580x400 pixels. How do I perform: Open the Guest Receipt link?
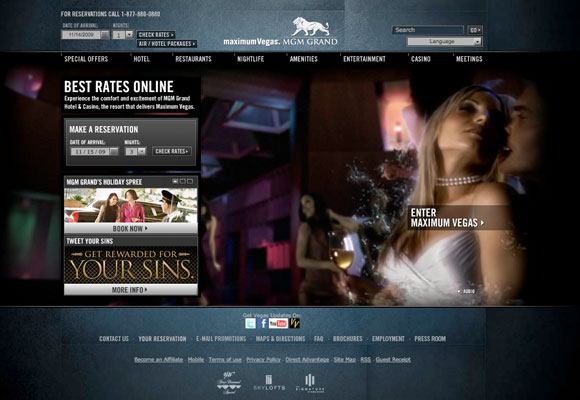point(393,359)
